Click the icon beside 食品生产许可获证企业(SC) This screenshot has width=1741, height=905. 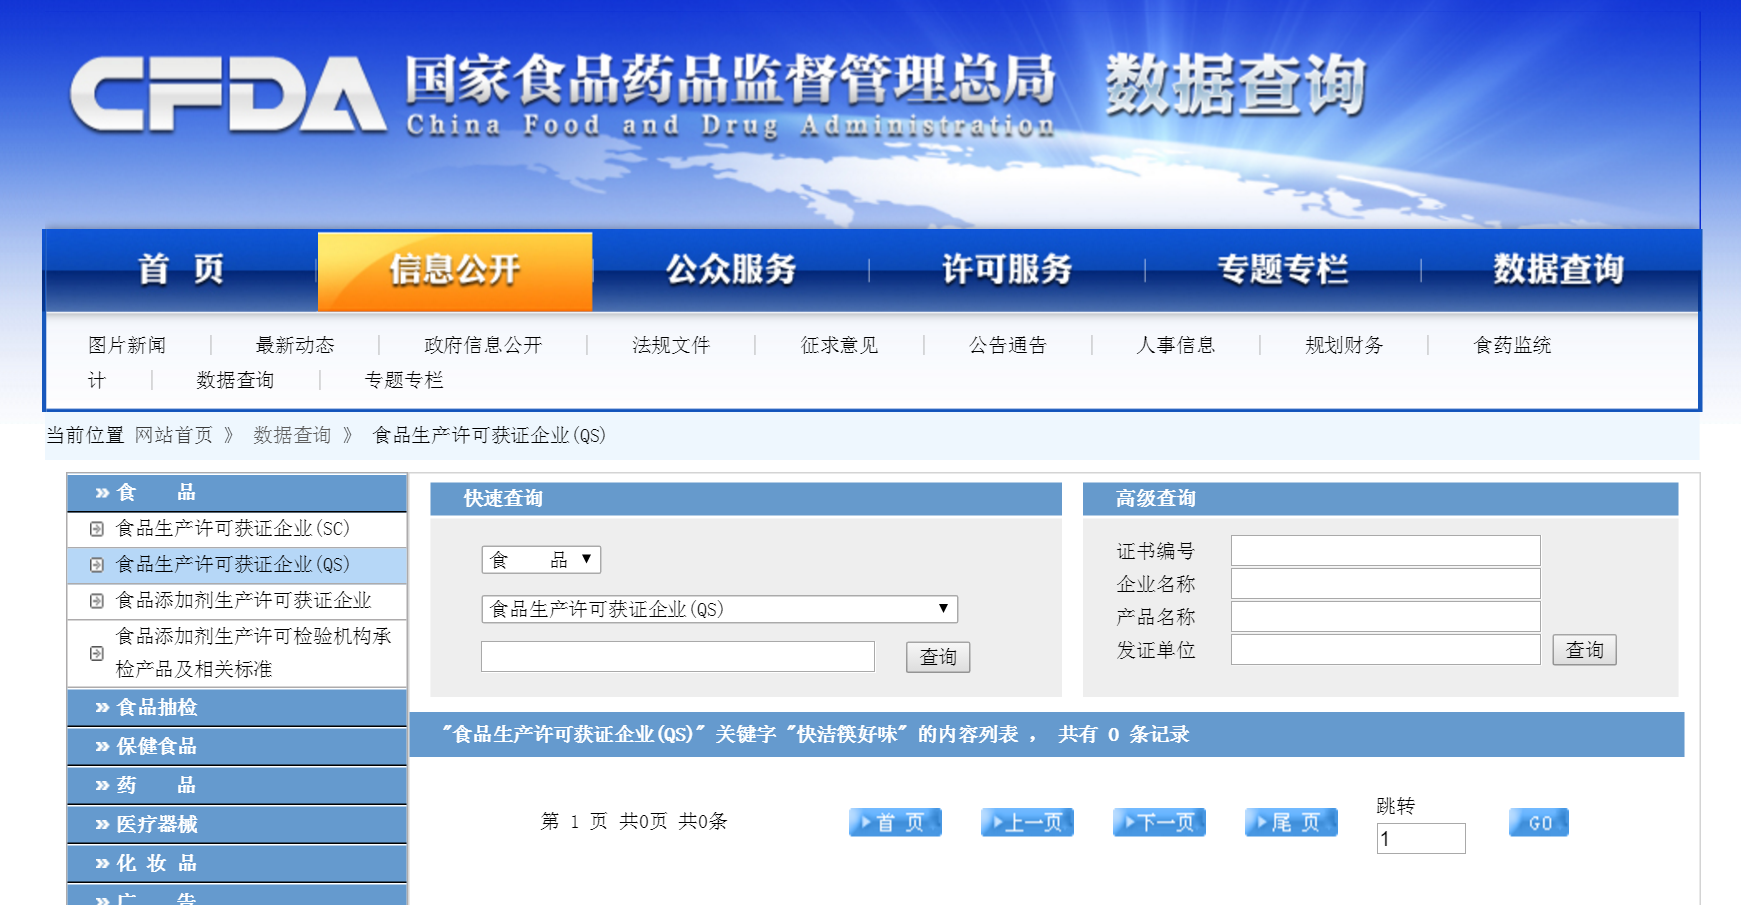click(97, 529)
